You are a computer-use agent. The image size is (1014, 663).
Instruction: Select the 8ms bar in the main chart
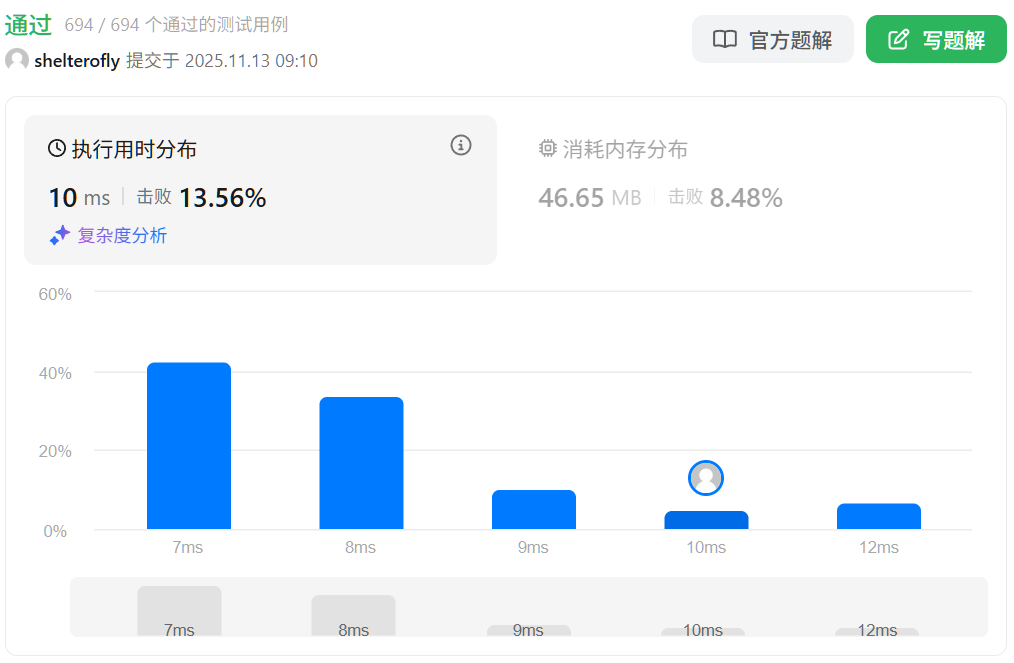coord(361,463)
